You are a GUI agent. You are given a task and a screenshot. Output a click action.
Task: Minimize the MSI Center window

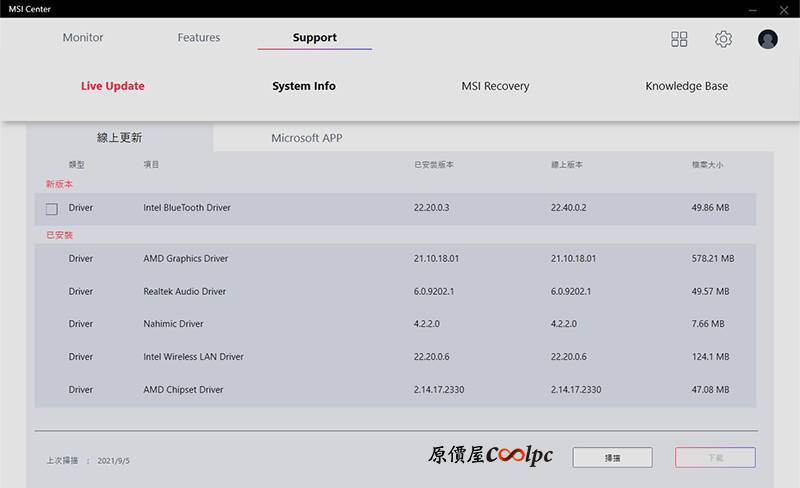point(753,10)
